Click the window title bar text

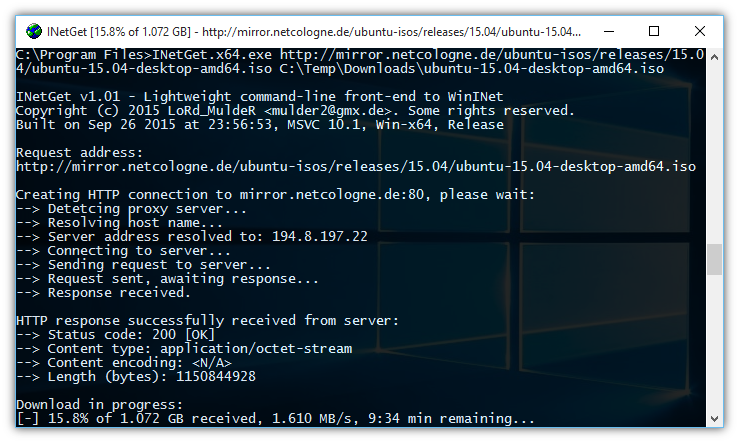[300, 31]
